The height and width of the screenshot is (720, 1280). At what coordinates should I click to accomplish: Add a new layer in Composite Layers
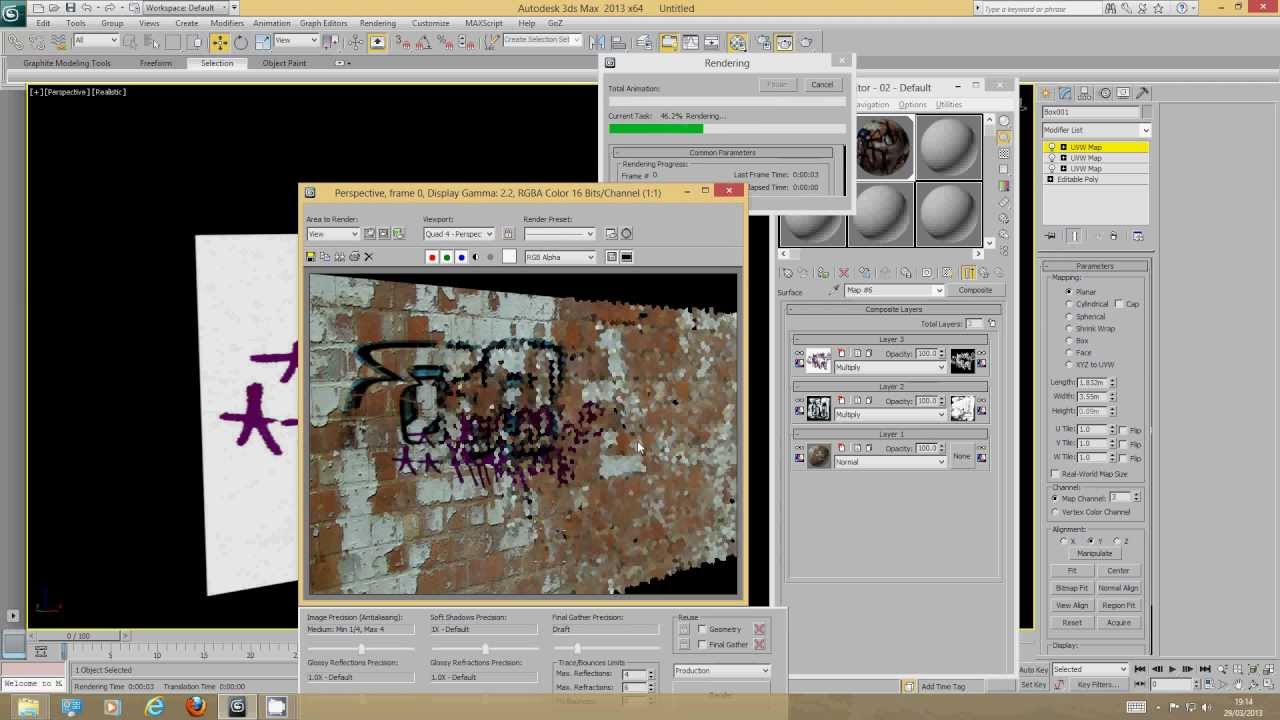tap(992, 324)
